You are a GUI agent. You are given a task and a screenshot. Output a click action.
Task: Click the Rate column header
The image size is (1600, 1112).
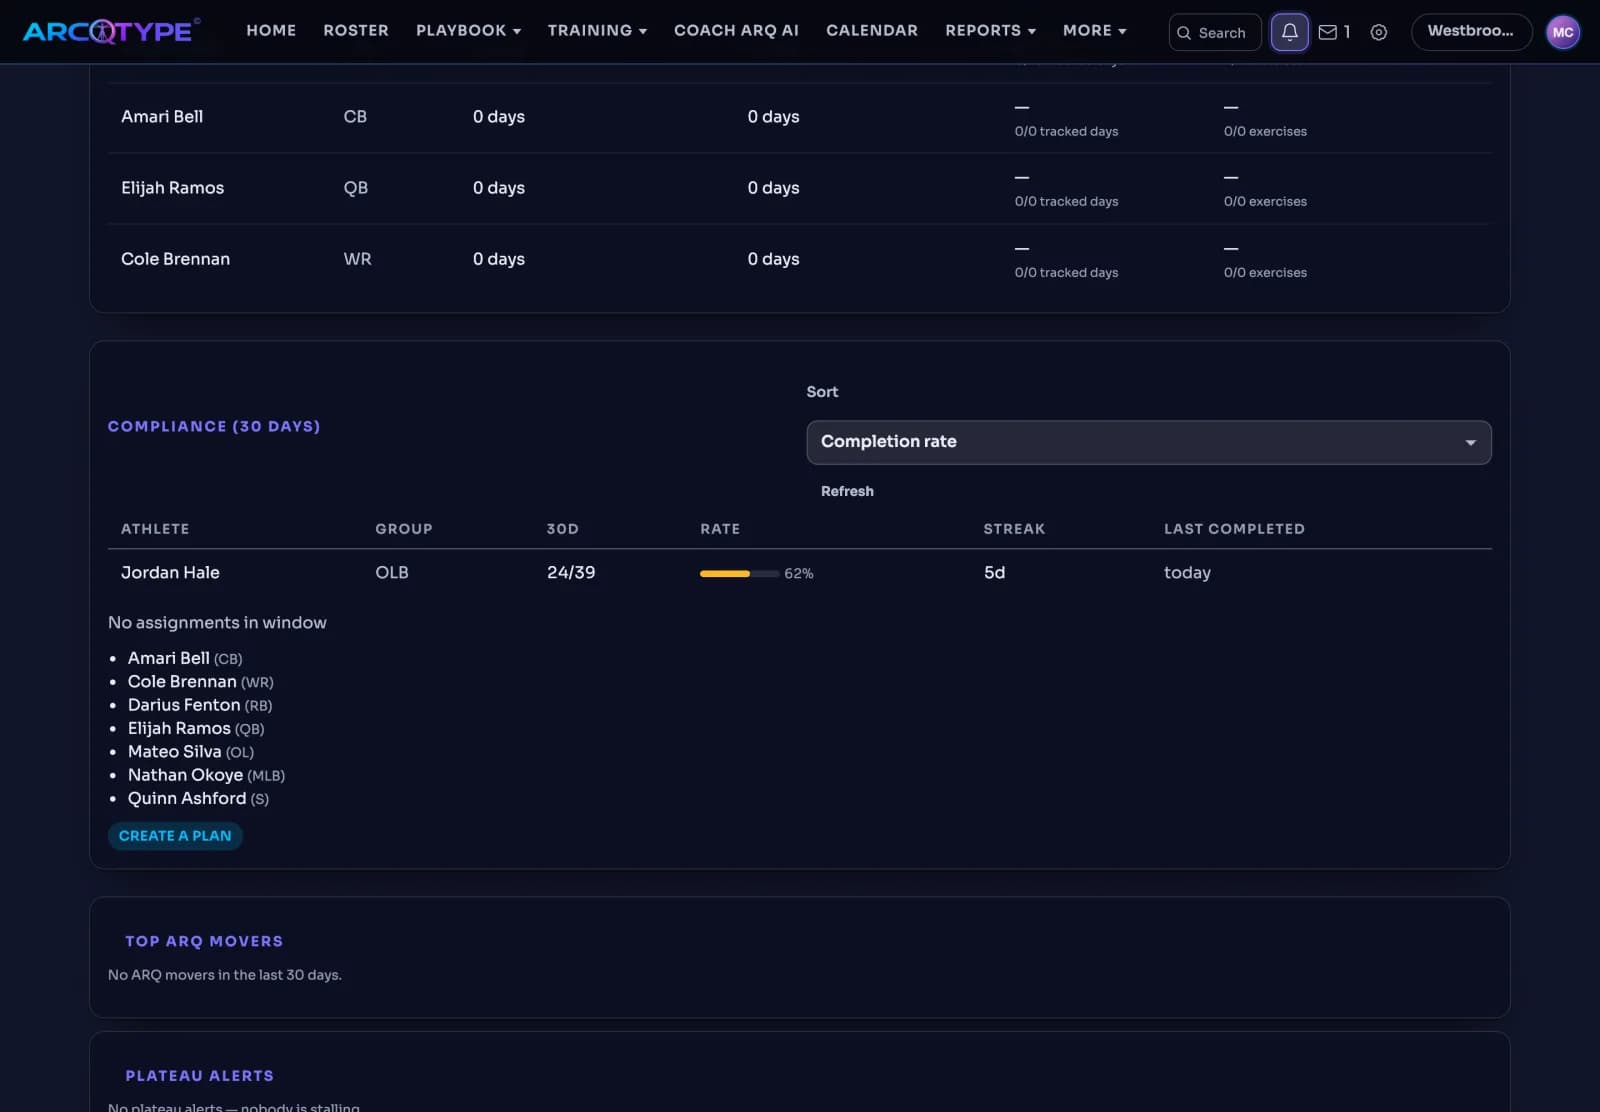coord(720,529)
